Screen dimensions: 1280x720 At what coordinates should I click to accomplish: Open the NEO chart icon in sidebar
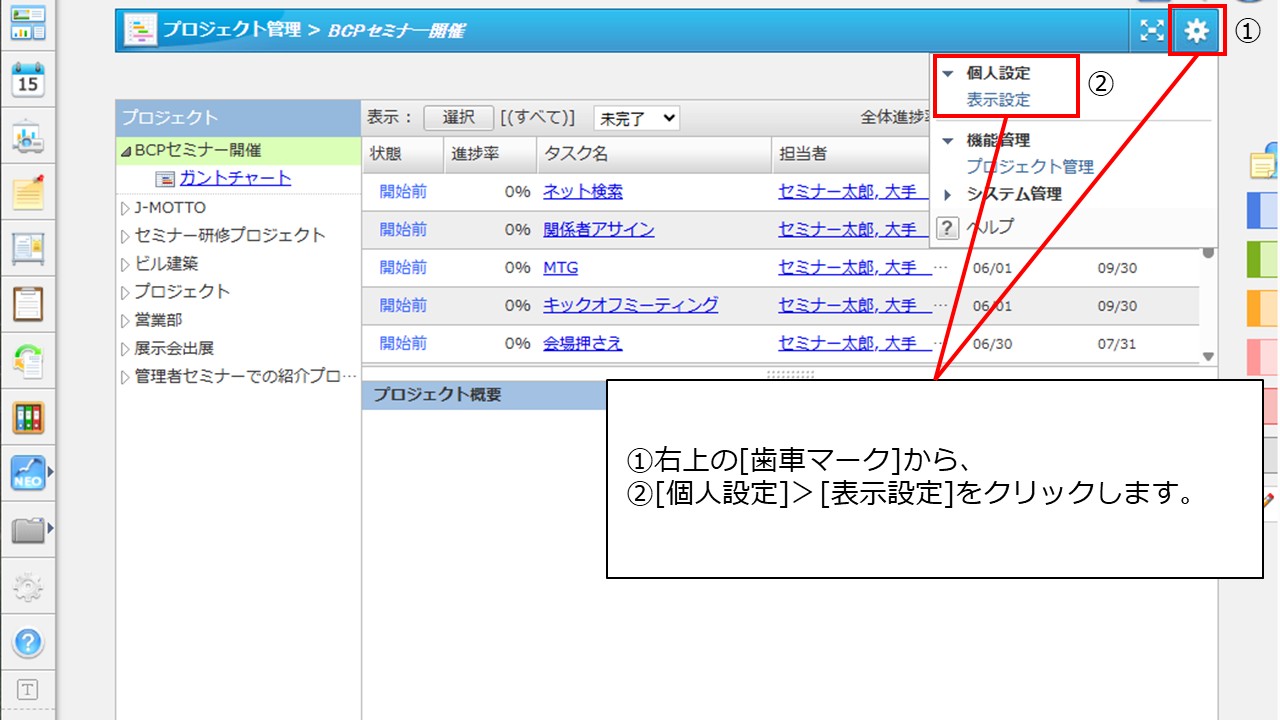pyautogui.click(x=28, y=473)
